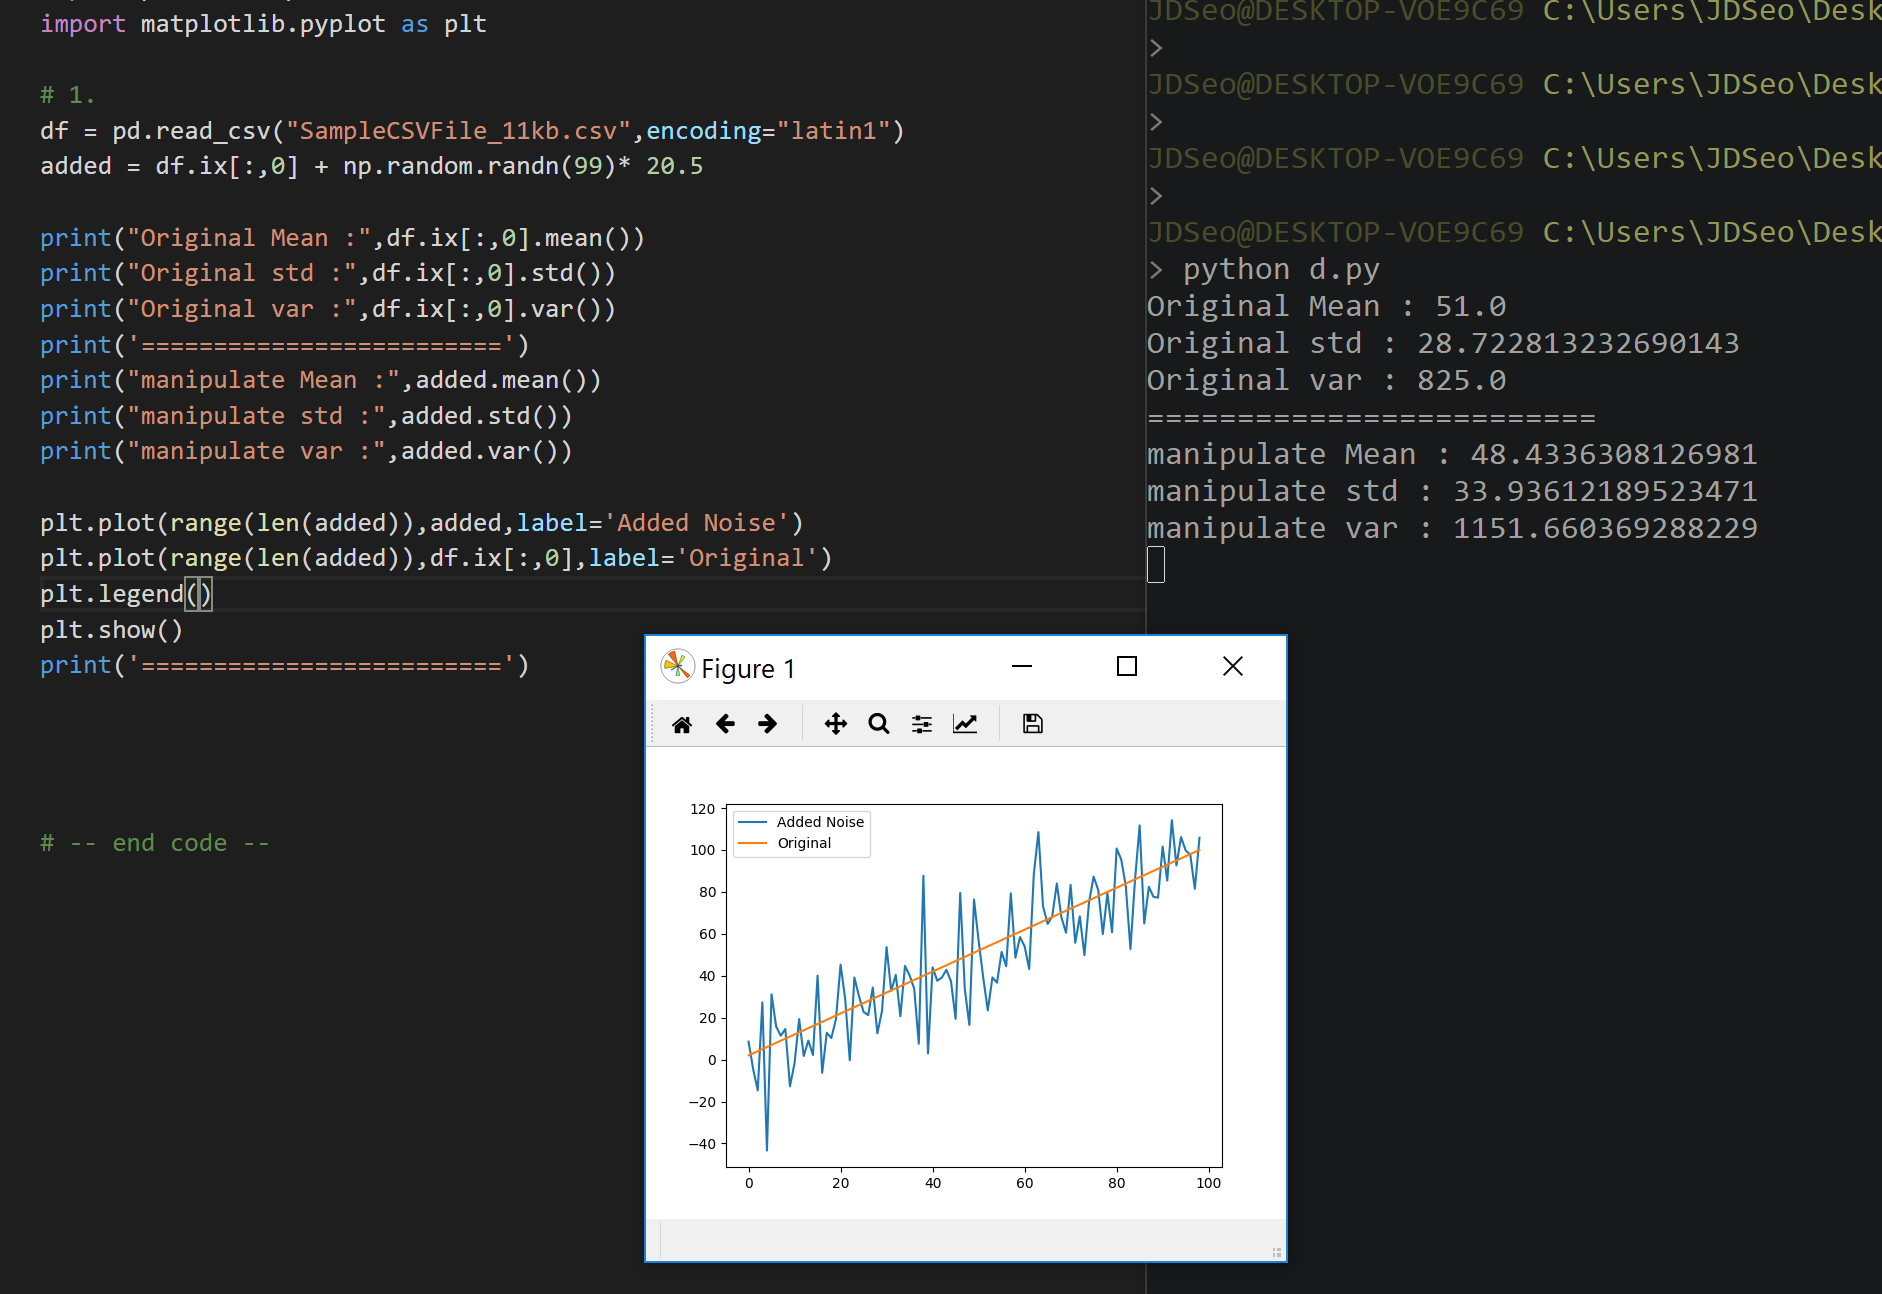
Task: Click the matplotlib logo in Figure 1 titlebar
Action: [x=676, y=666]
